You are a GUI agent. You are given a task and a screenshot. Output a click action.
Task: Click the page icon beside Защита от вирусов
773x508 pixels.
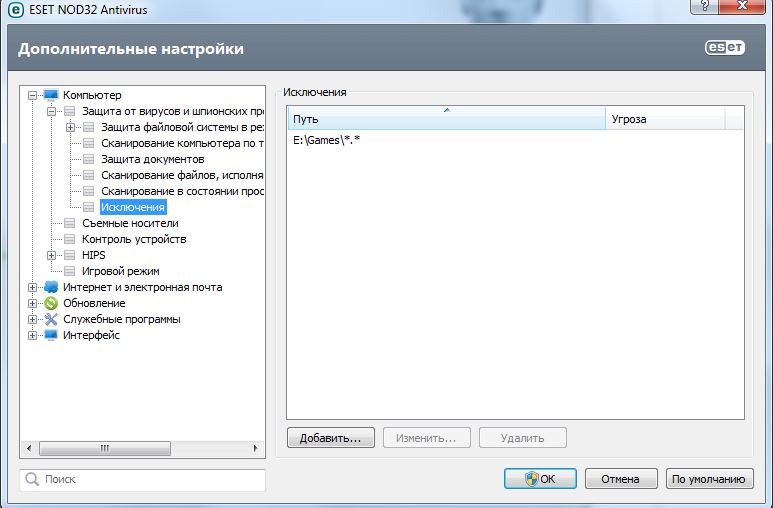70,111
